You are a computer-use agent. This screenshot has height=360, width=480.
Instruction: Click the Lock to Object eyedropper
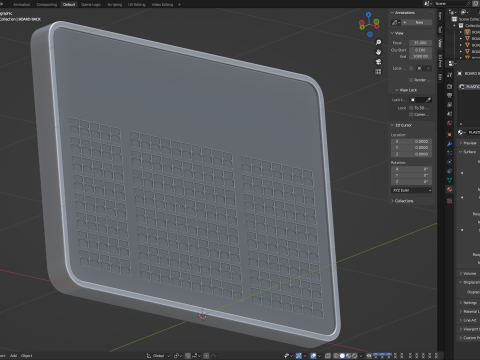(428, 100)
